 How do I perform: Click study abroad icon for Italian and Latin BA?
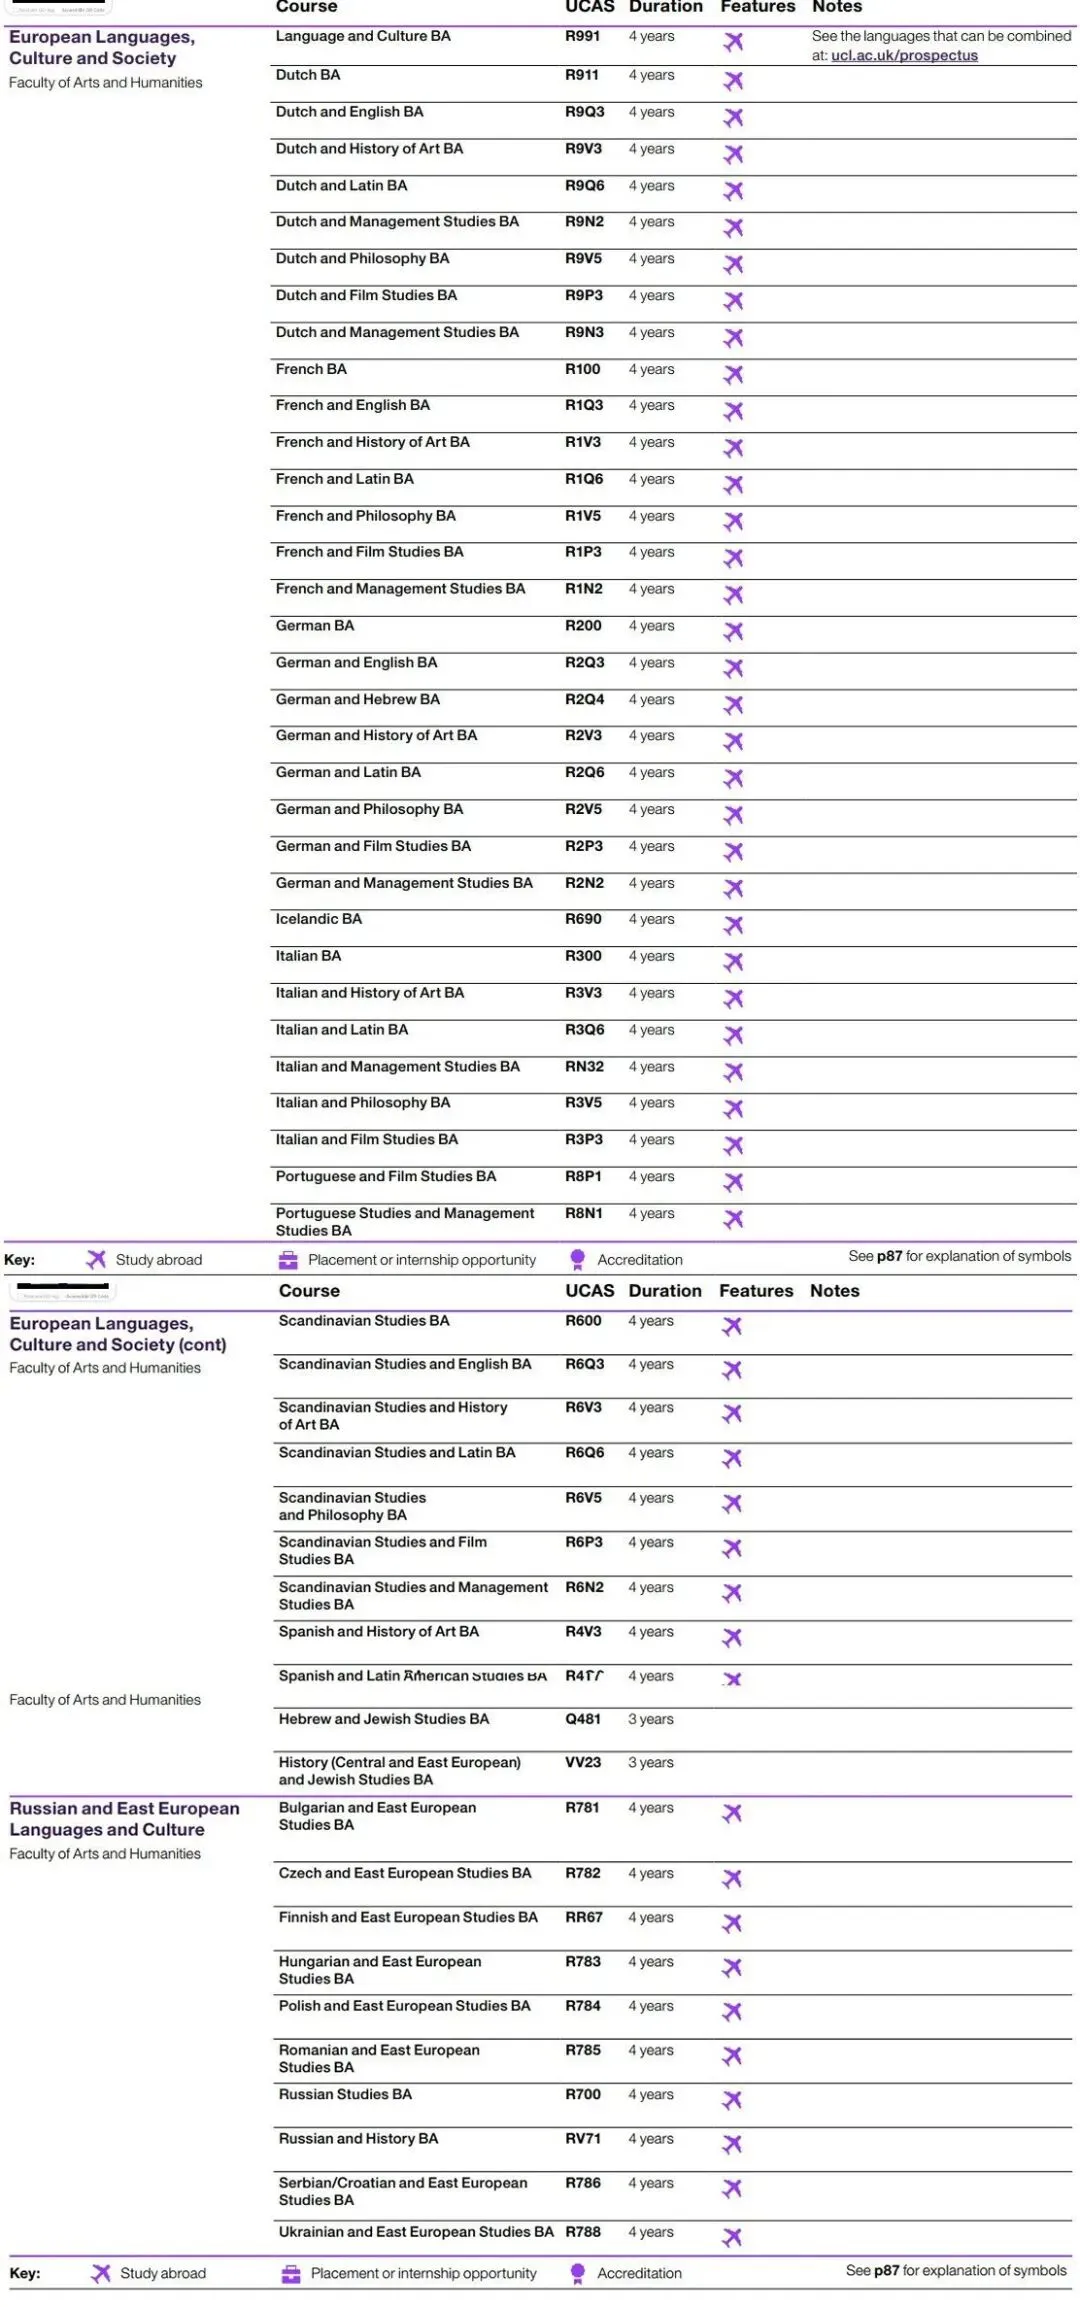point(733,1036)
